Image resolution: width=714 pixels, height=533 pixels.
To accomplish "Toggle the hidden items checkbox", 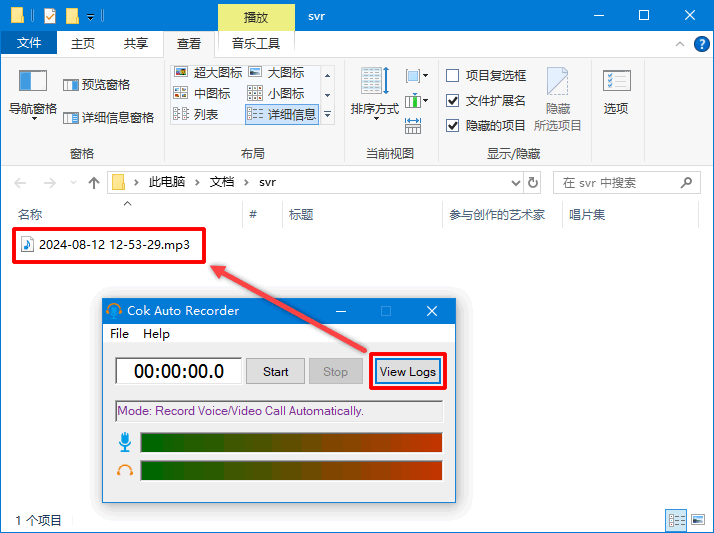I will [453, 126].
